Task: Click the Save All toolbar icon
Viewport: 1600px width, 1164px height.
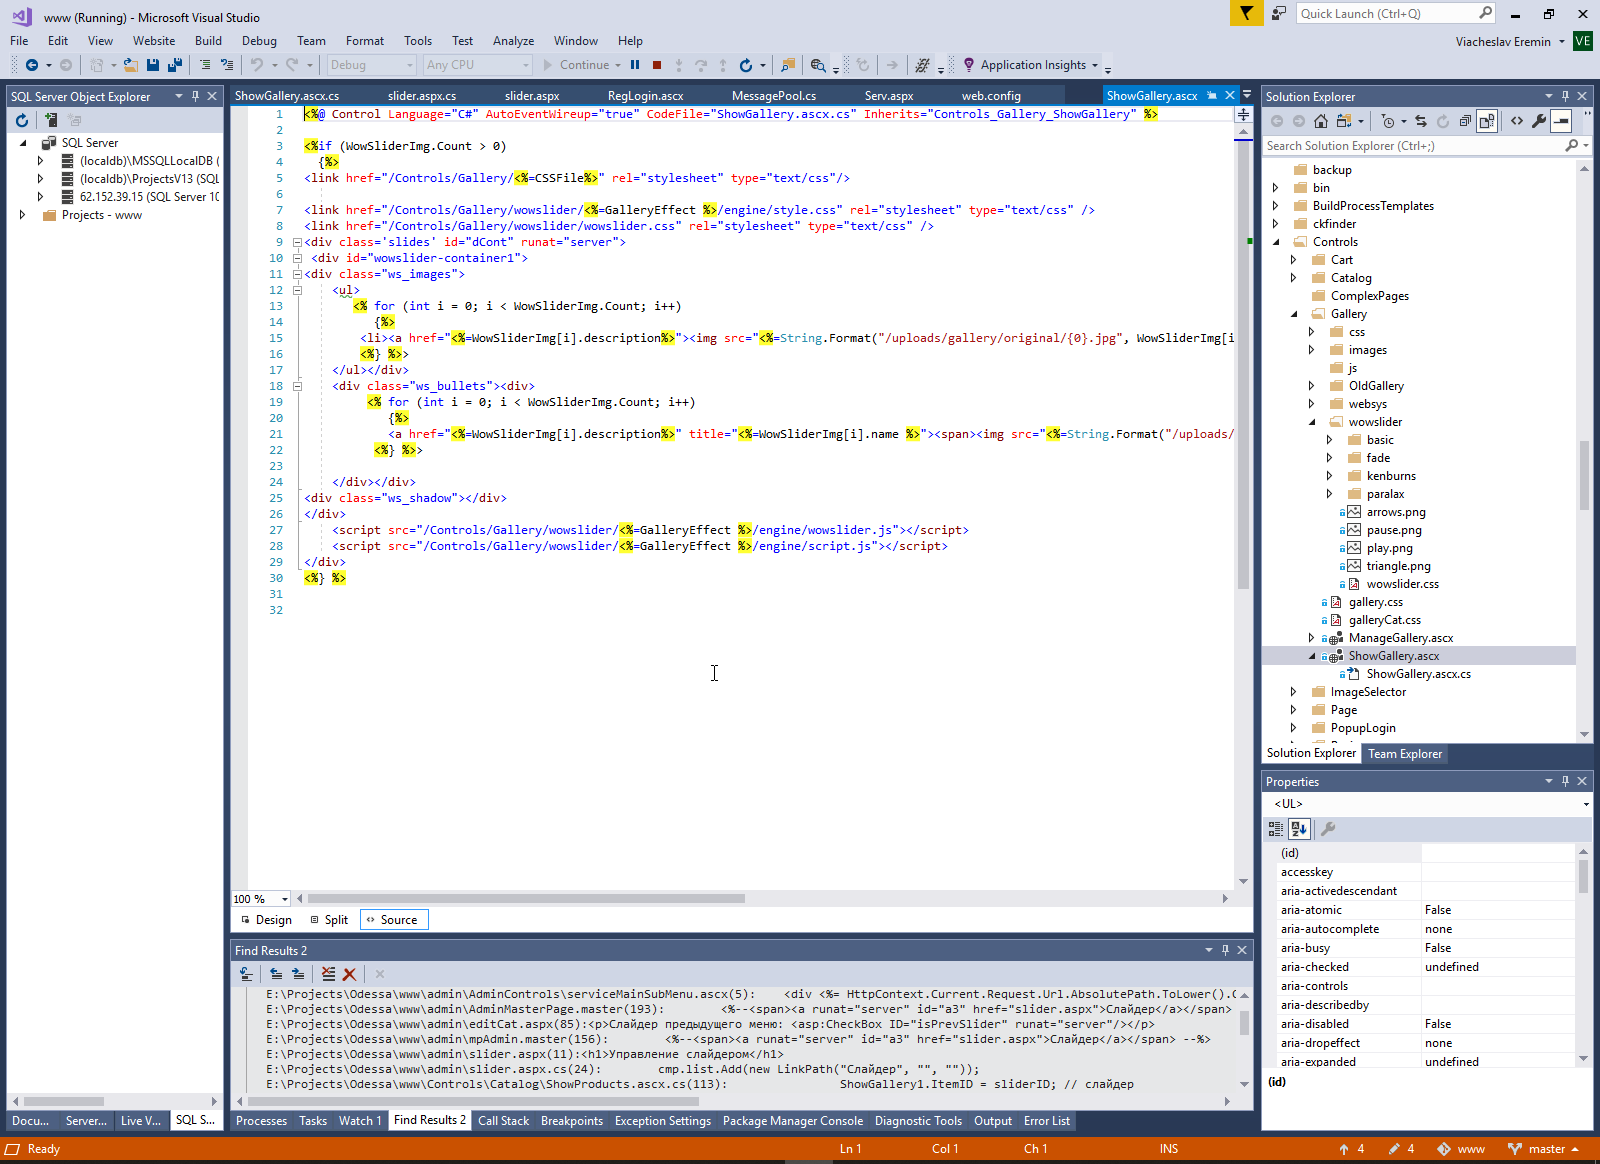Action: click(174, 65)
